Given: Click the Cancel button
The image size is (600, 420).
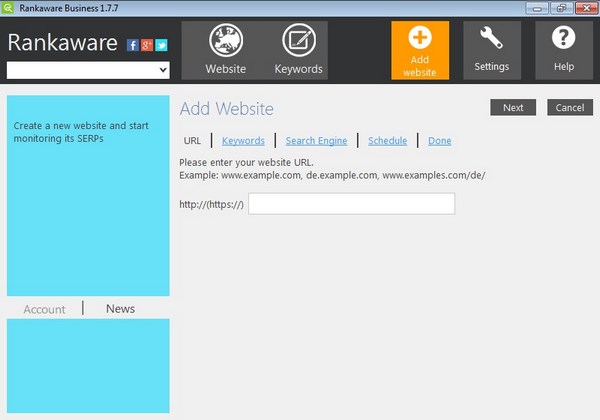Looking at the screenshot, I should click(570, 107).
